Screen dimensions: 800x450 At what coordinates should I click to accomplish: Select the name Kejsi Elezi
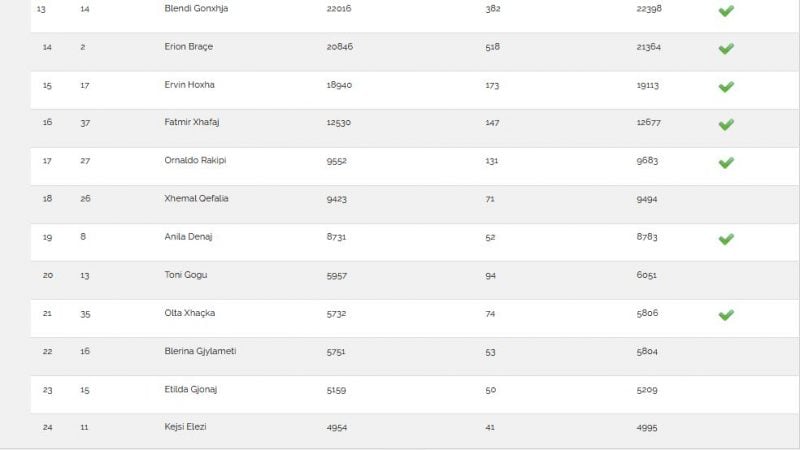point(185,427)
